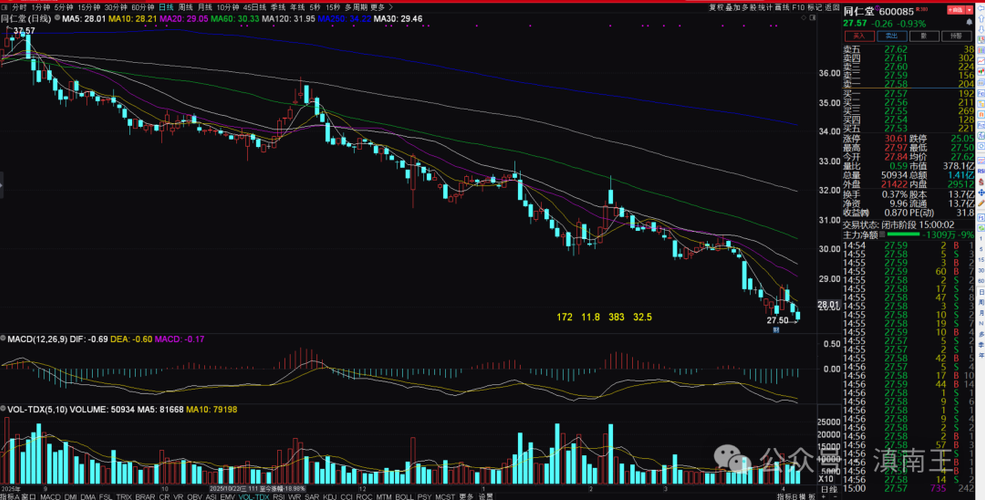985x500 pixels.
Task: Select PSY indicator in bottom bar
Action: (425, 495)
